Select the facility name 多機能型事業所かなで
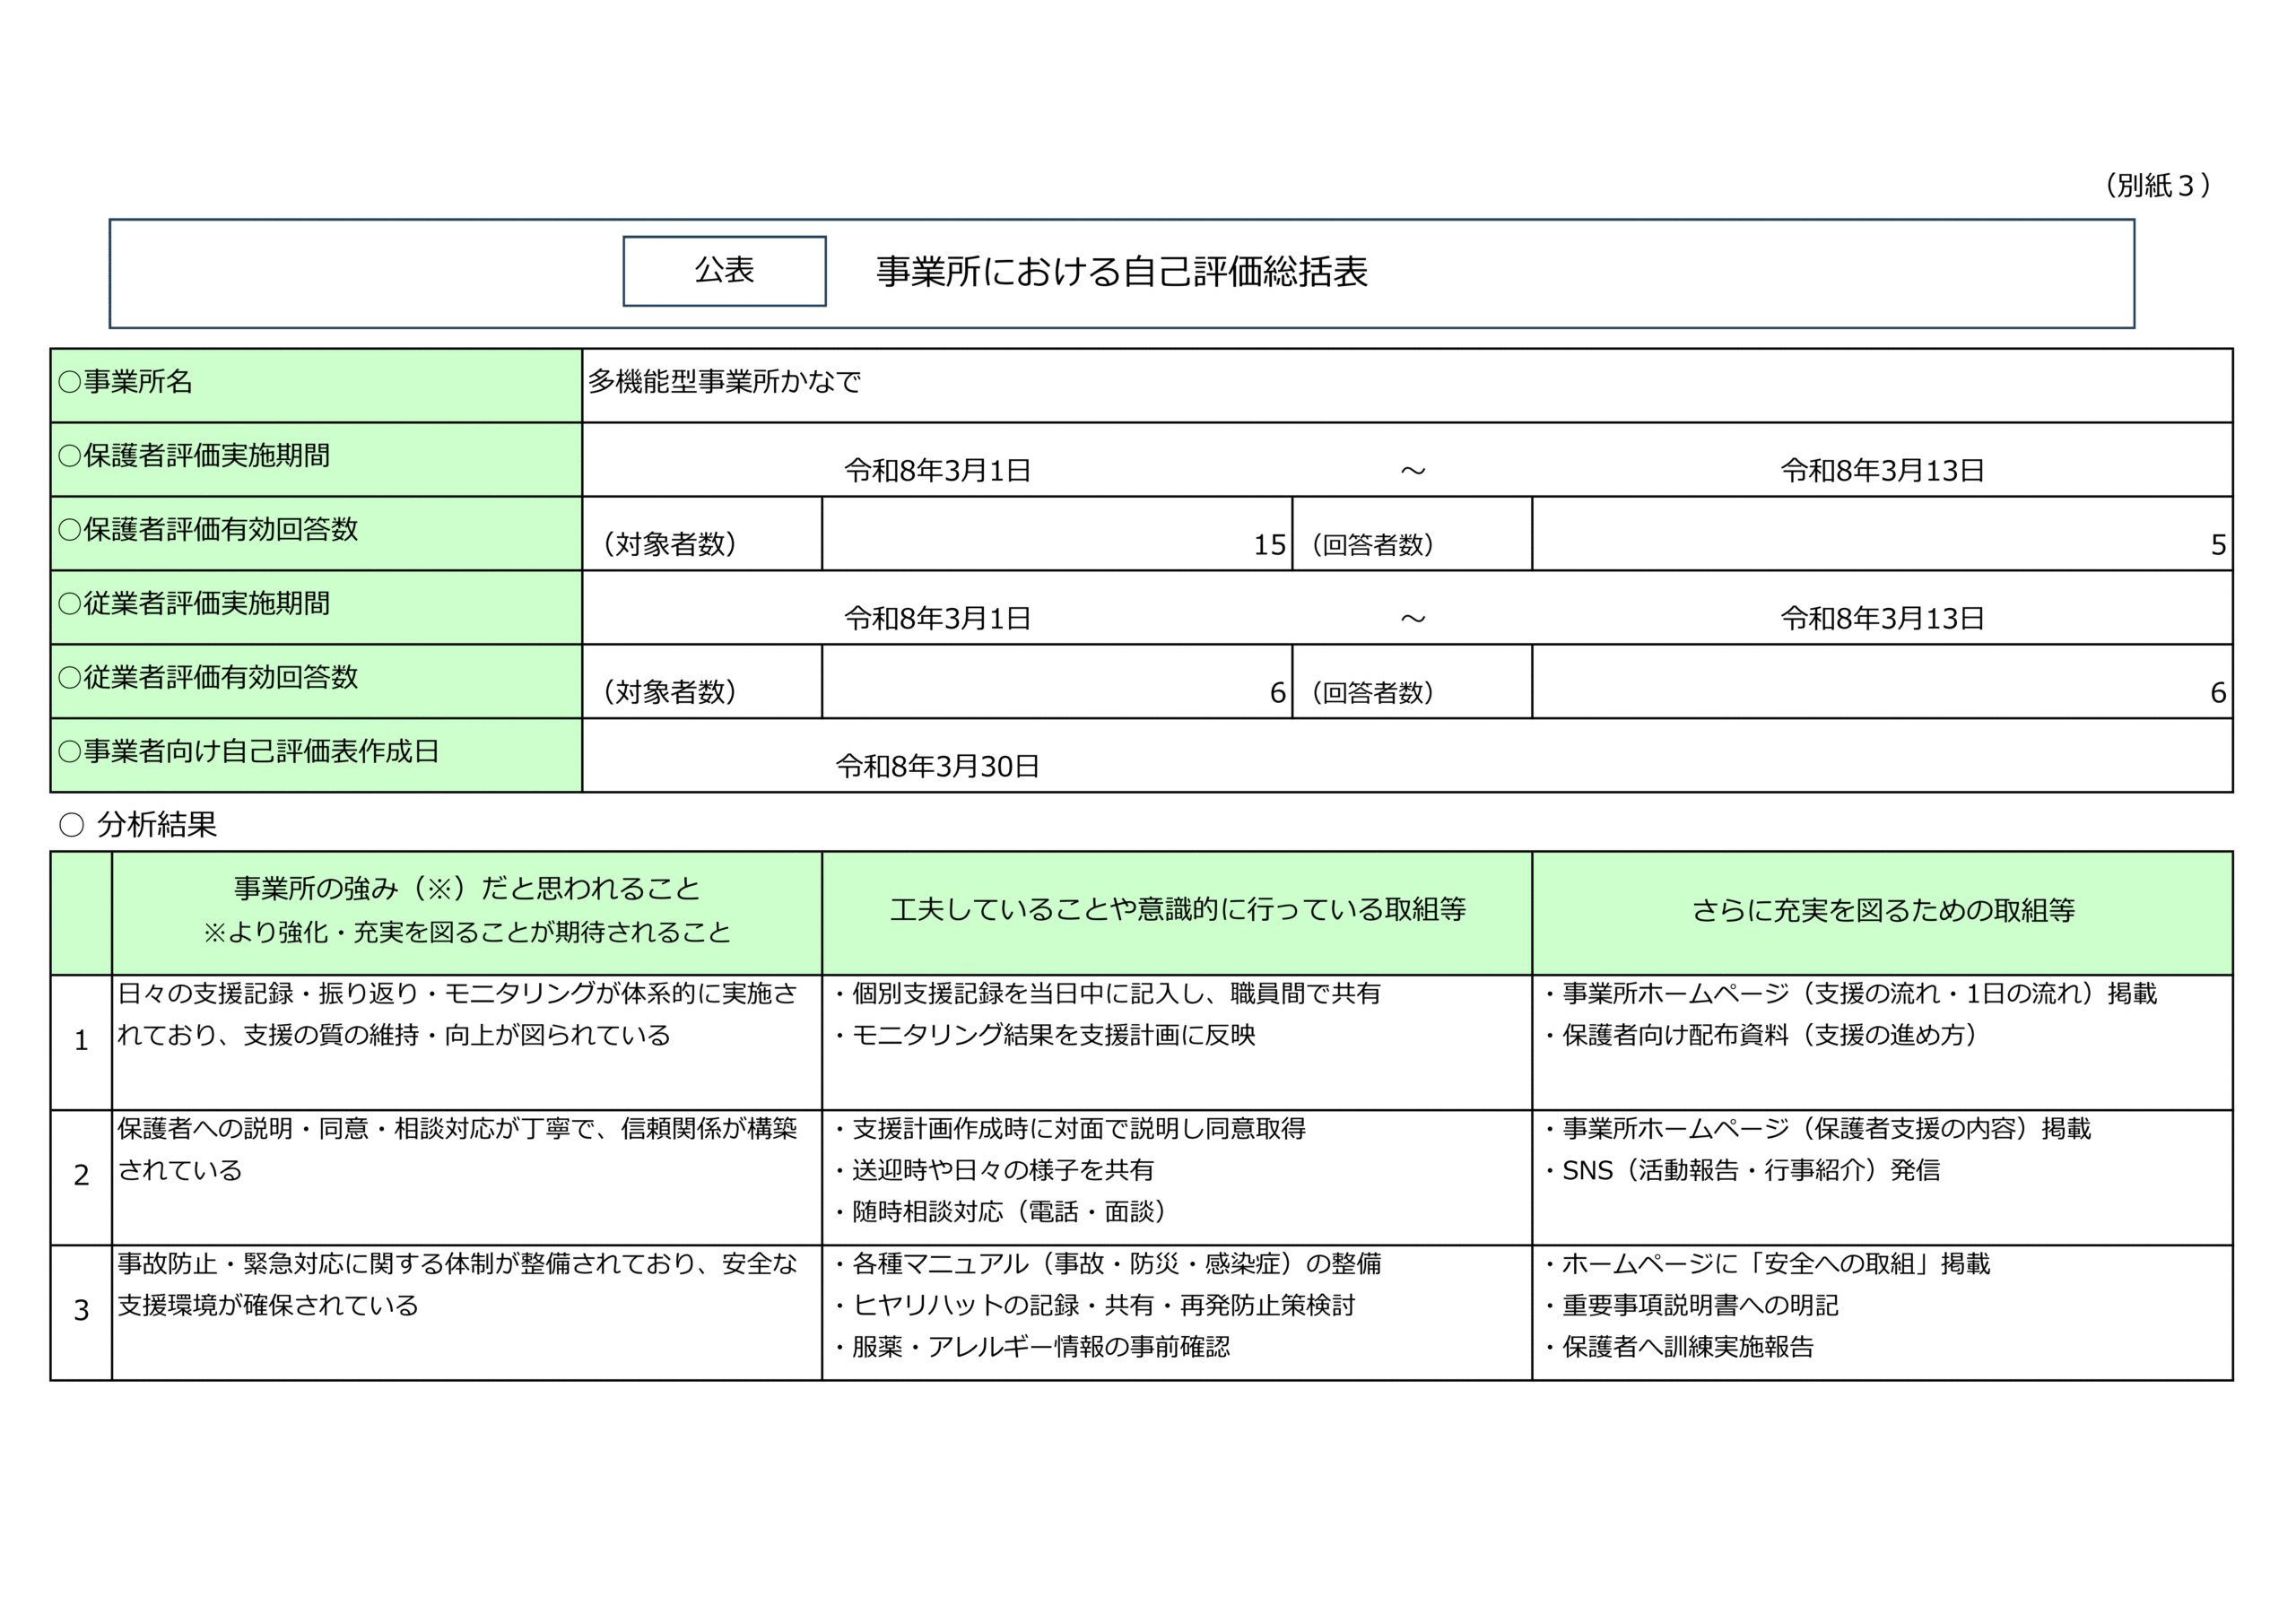Screen dimensions: 2296x1623 coord(724,382)
